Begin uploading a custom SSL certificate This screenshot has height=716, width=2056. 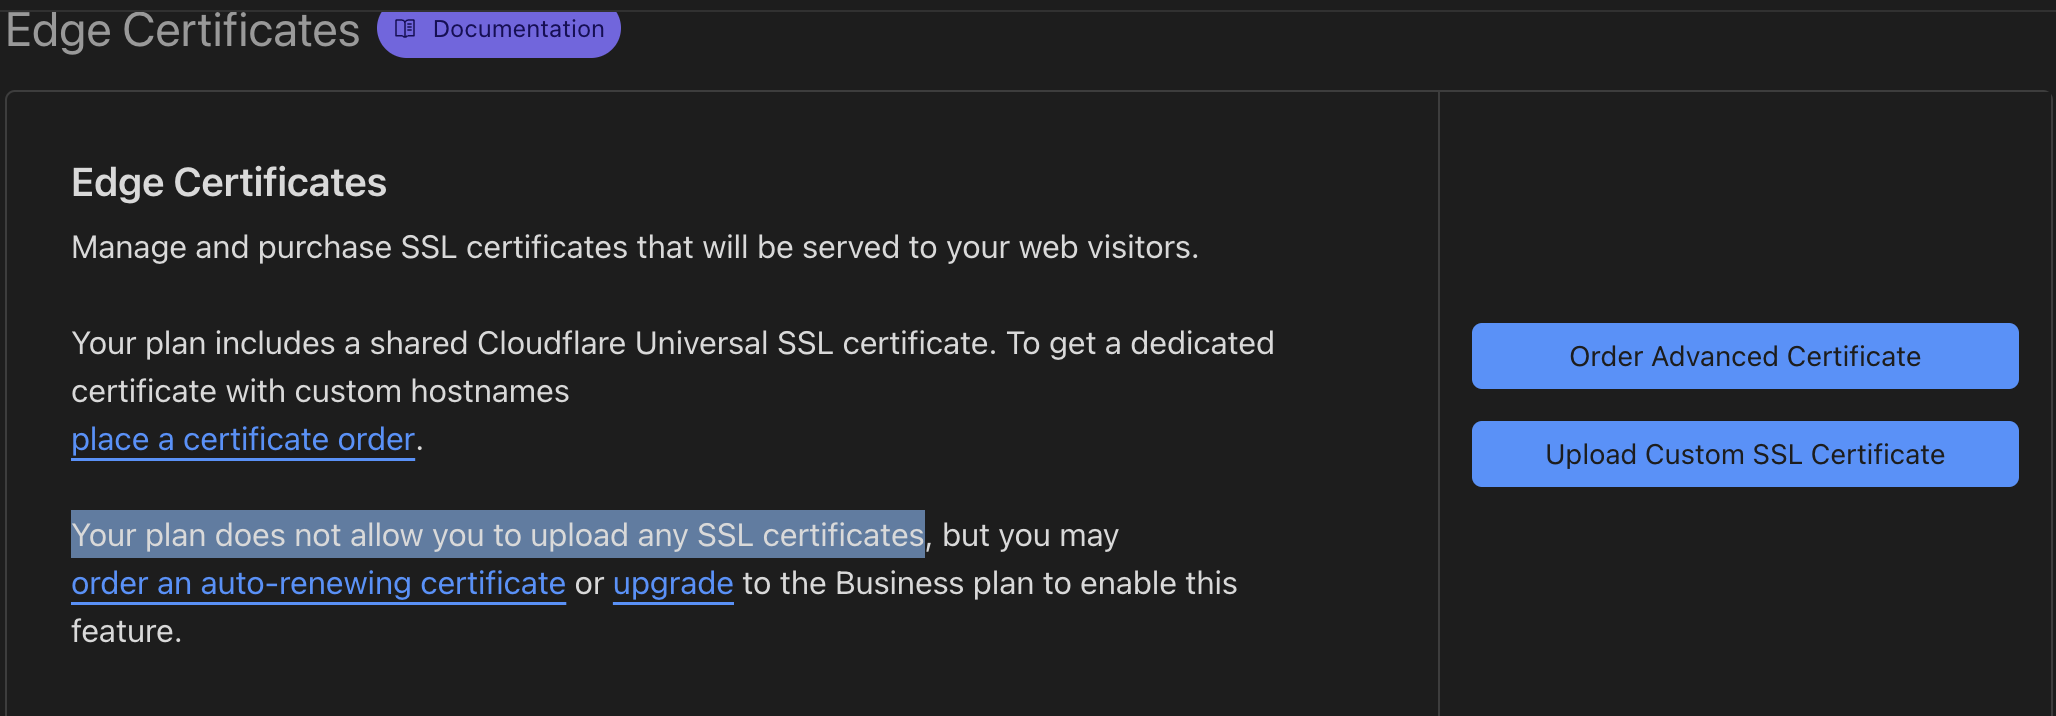[1743, 453]
